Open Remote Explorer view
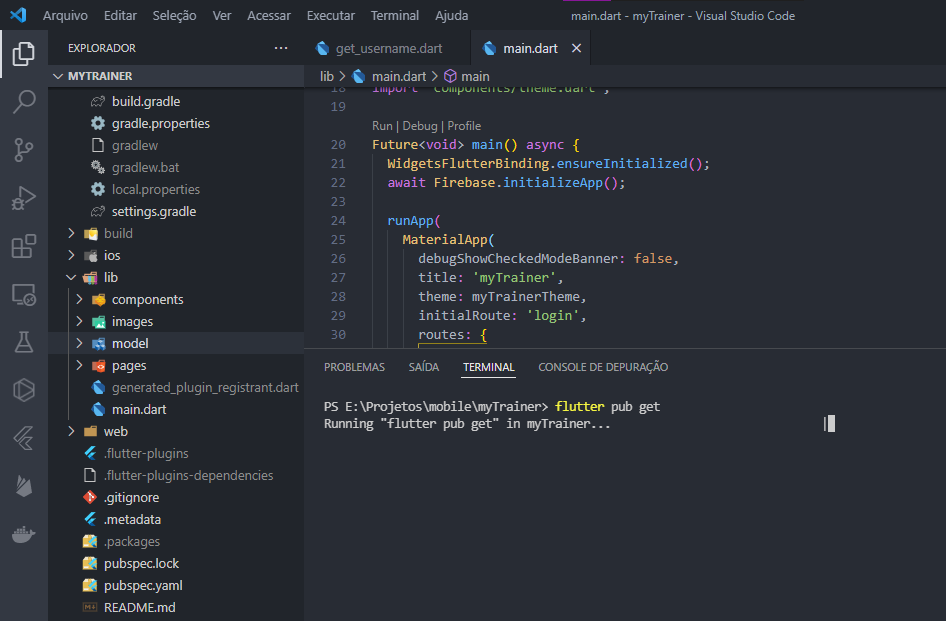The width and height of the screenshot is (946, 621). (24, 295)
